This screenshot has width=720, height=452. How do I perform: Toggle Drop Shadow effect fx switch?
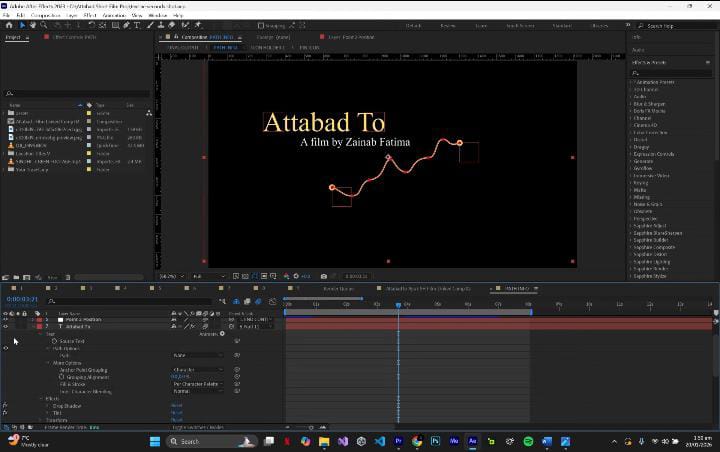point(6,405)
